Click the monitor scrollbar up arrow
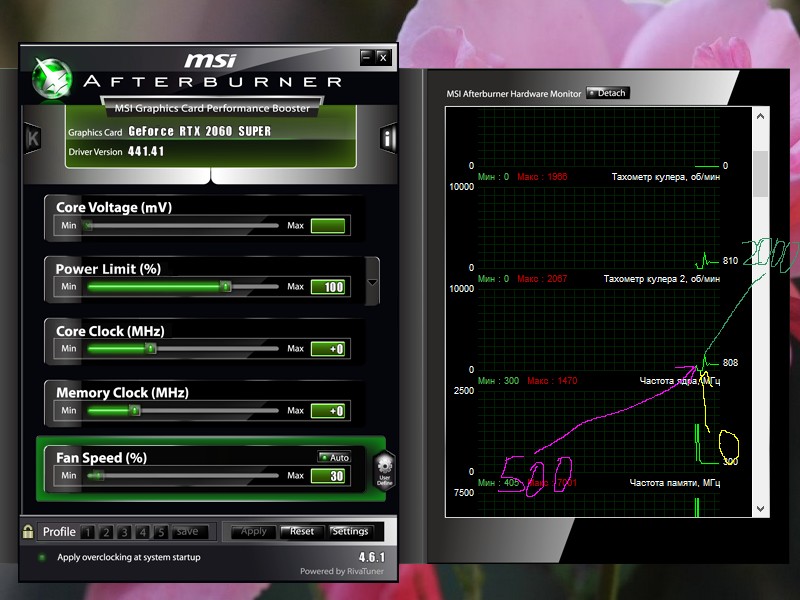Viewport: 800px width, 600px height. pyautogui.click(x=760, y=116)
